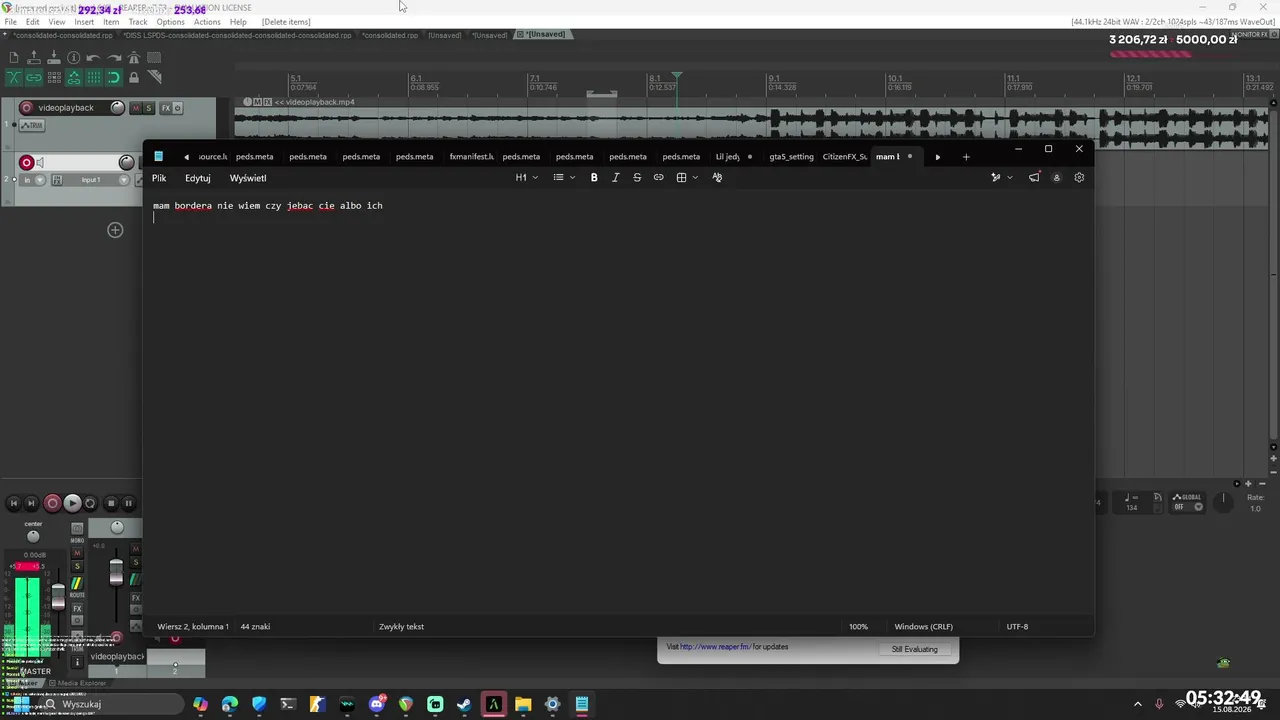
Task: Toggle snap magnet icon in REAPER toolbar
Action: pyautogui.click(x=114, y=78)
